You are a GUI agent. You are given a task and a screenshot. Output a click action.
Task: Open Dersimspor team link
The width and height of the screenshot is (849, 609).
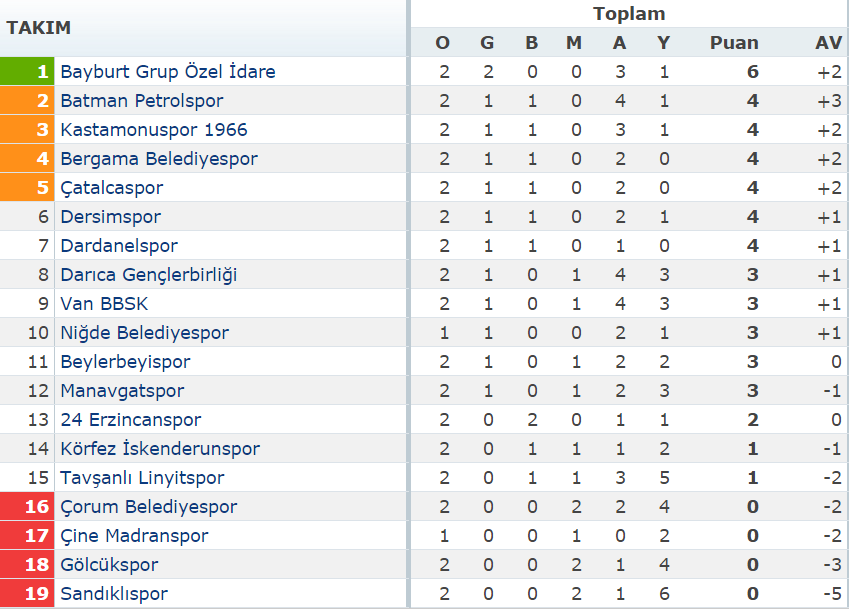pyautogui.click(x=110, y=217)
